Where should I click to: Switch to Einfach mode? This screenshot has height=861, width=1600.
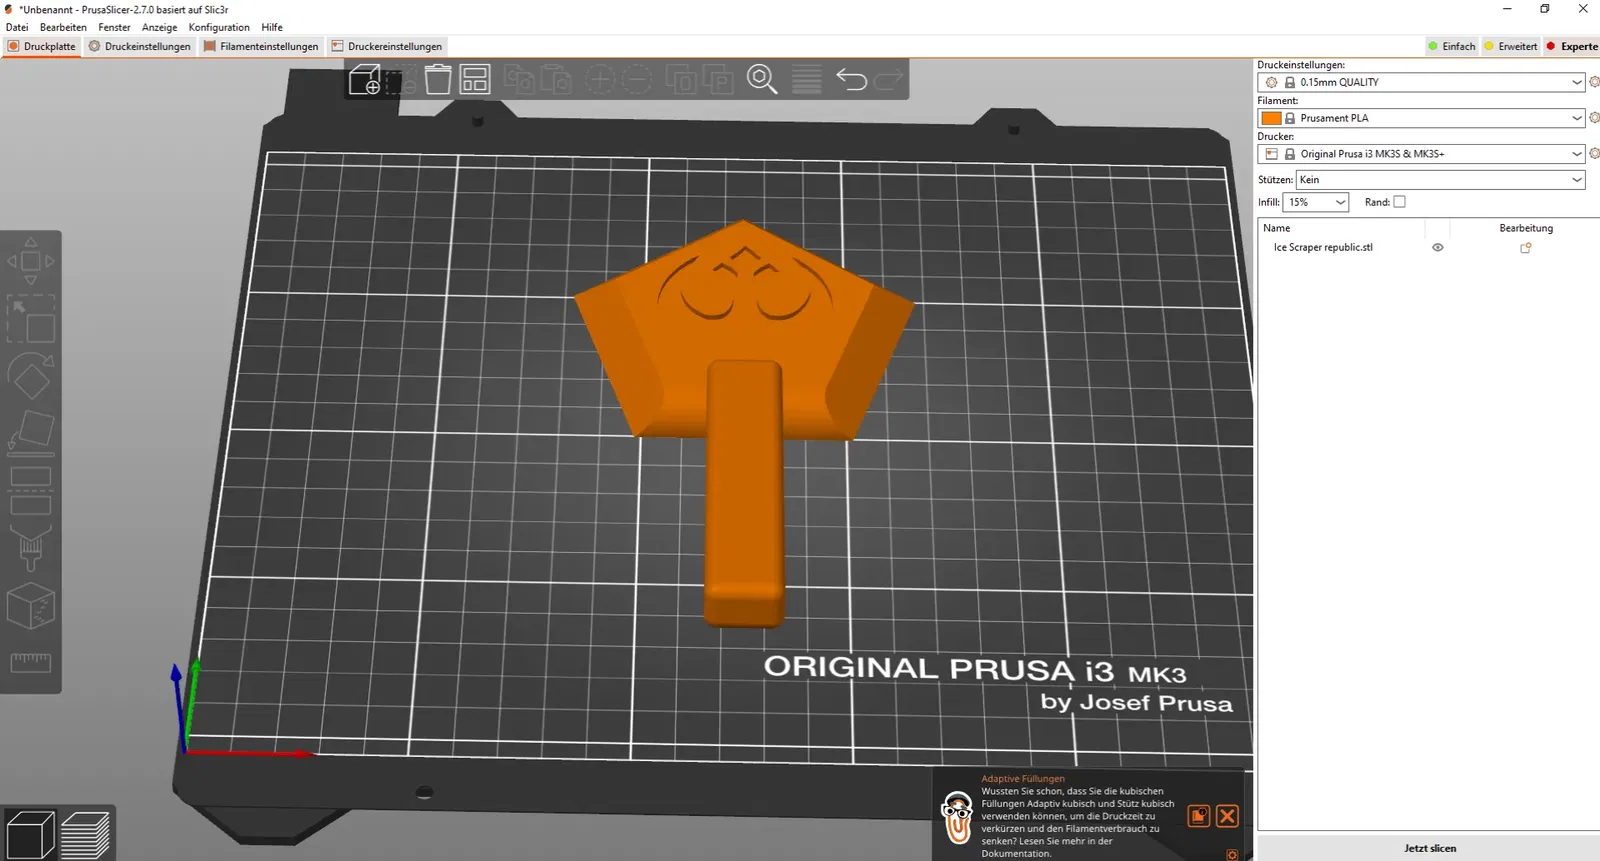(1452, 46)
